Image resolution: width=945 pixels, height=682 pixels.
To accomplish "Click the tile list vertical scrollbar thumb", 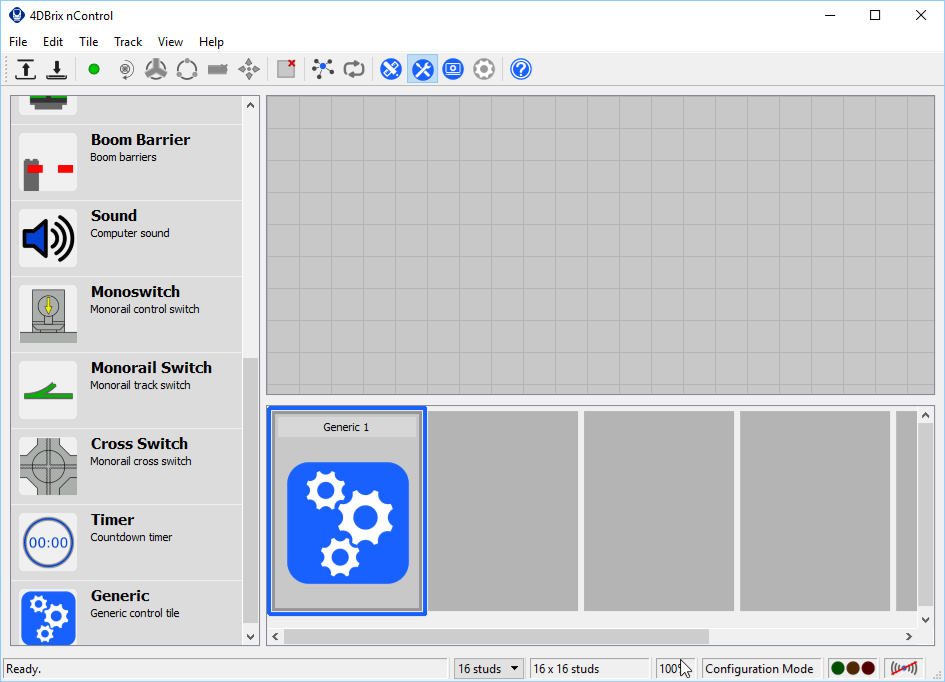I will click(251, 490).
